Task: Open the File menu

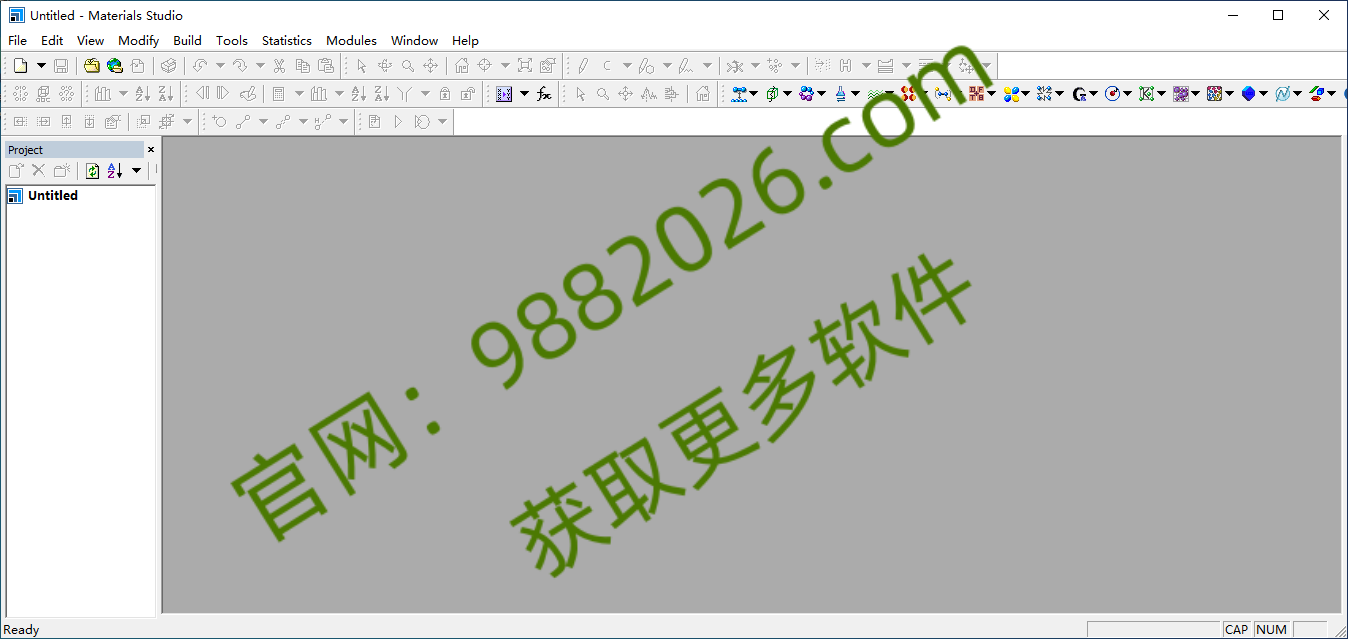Action: pos(17,41)
